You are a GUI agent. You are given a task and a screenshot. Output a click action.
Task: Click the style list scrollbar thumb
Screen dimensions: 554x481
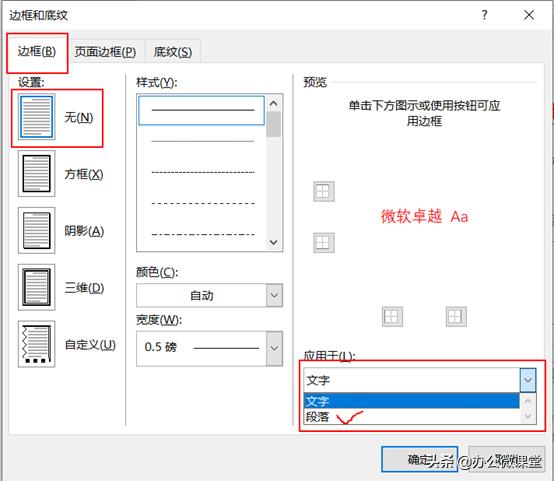(x=273, y=124)
